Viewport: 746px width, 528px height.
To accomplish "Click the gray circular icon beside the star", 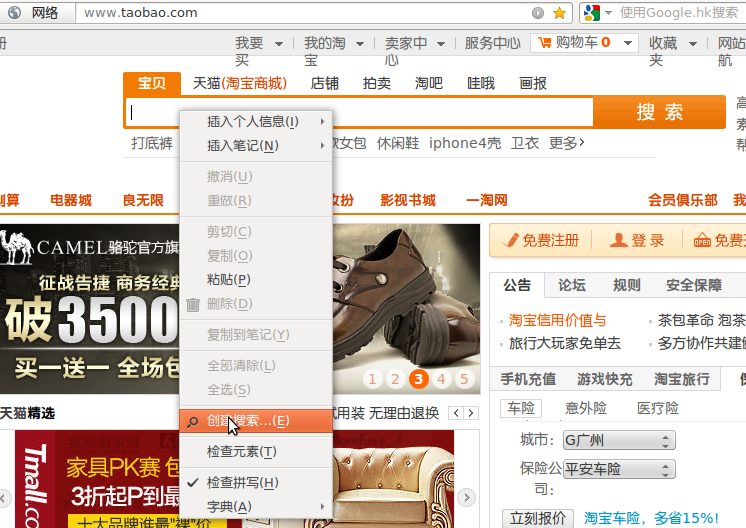I will pos(538,13).
